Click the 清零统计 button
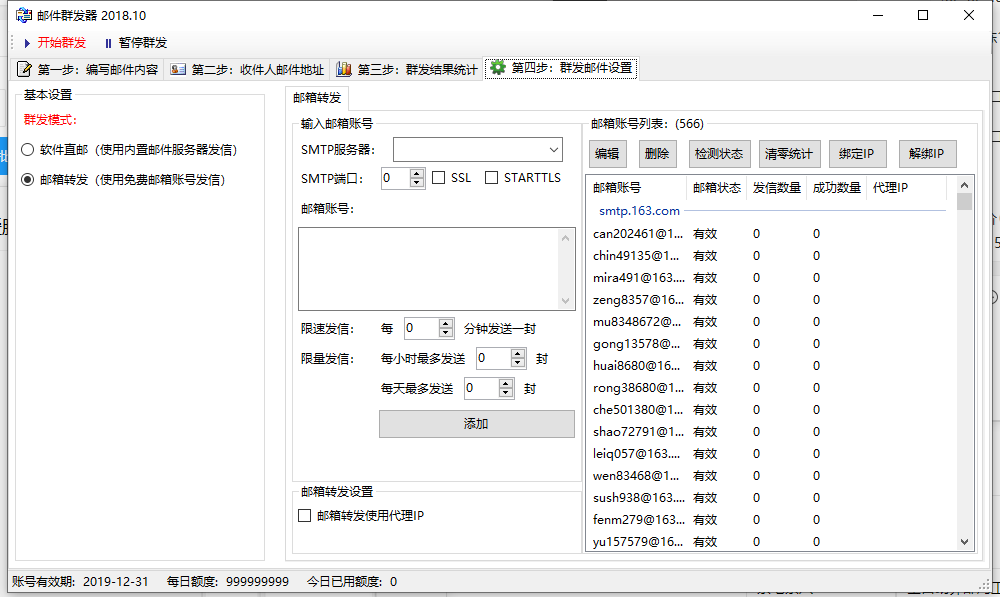This screenshot has height=597, width=1000. pyautogui.click(x=789, y=154)
